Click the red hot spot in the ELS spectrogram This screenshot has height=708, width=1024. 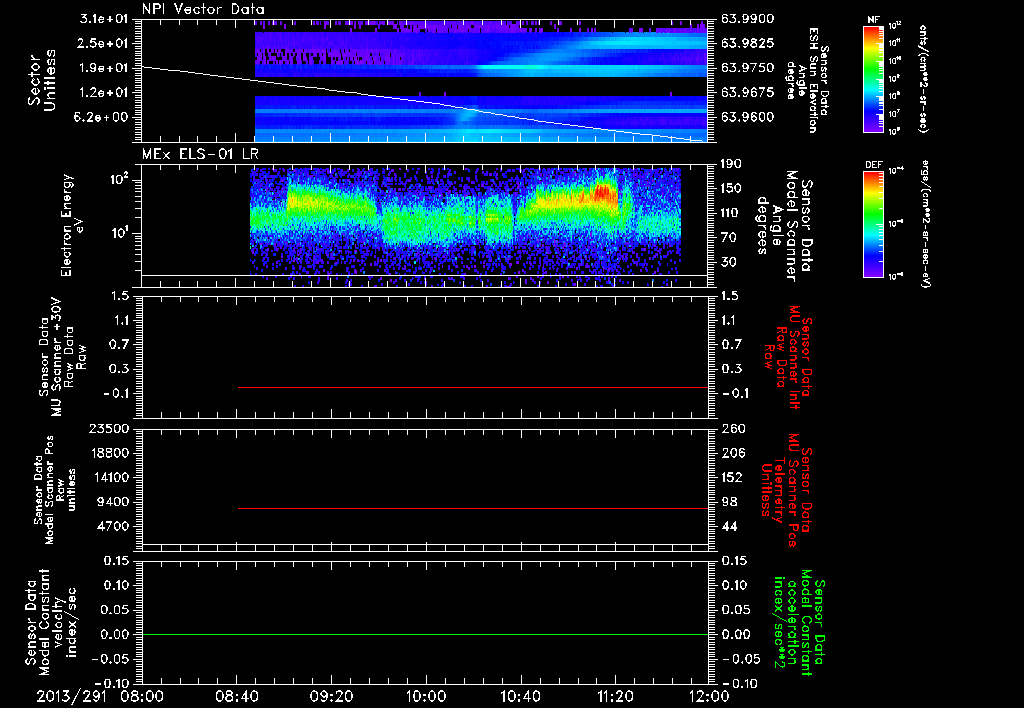click(604, 191)
